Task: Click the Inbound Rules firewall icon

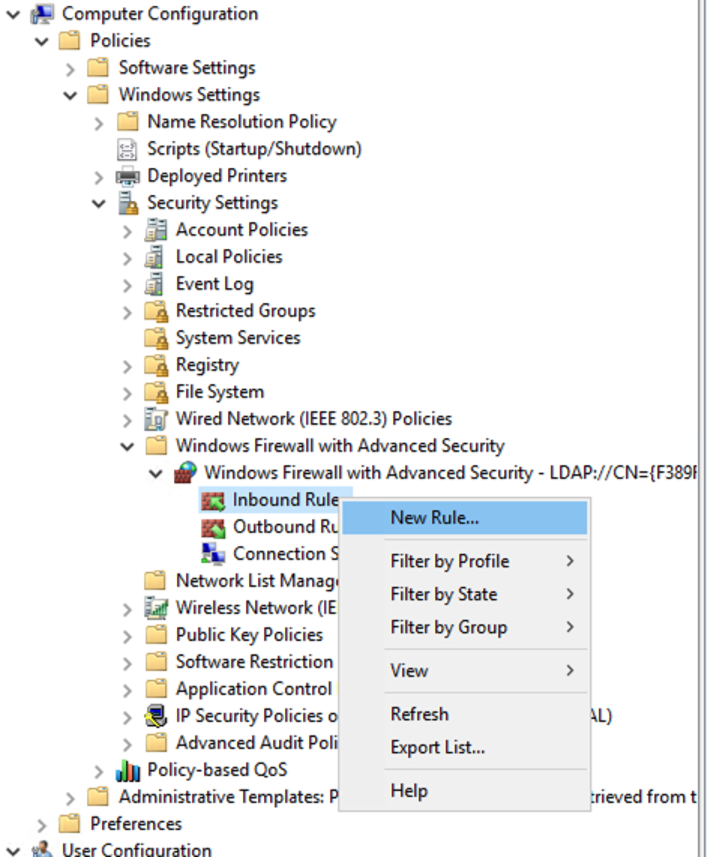Action: (x=212, y=500)
